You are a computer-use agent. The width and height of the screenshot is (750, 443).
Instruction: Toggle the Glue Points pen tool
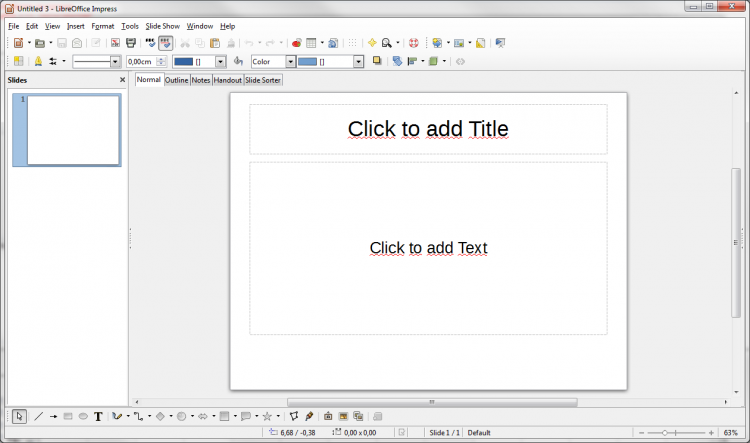click(x=309, y=417)
